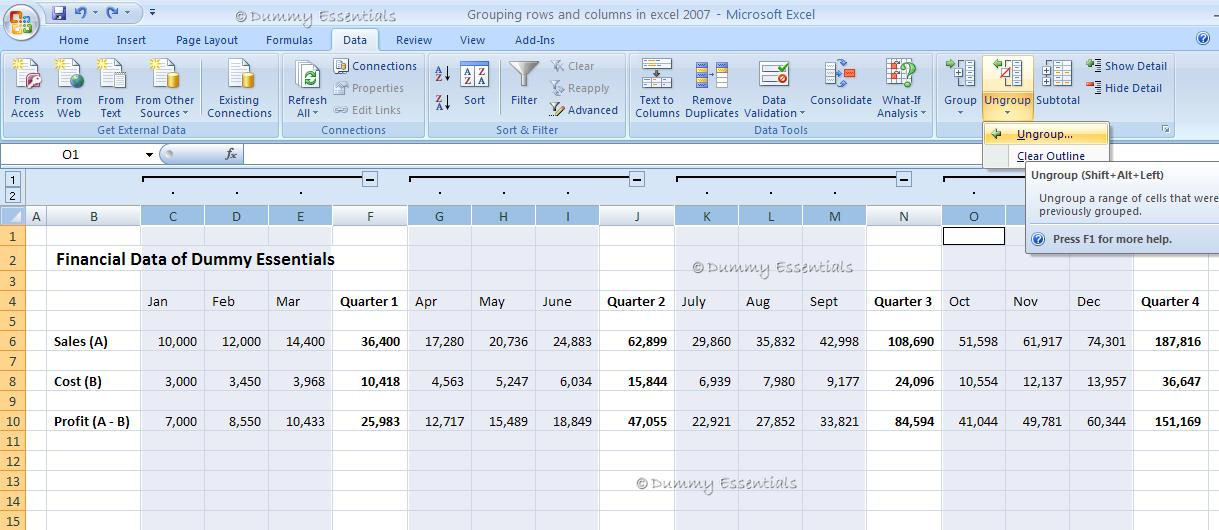Open View tab
The width and height of the screenshot is (1219, 530).
(x=472, y=40)
